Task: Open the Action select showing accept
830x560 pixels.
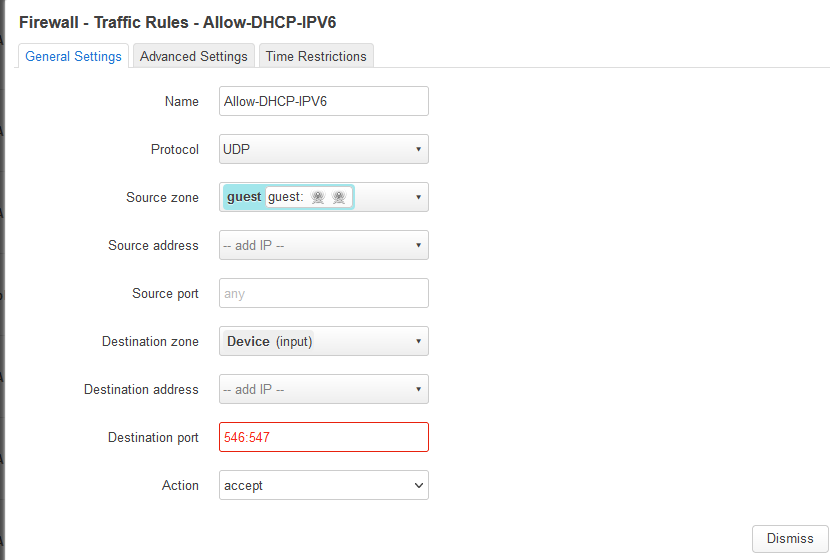Action: pos(323,485)
